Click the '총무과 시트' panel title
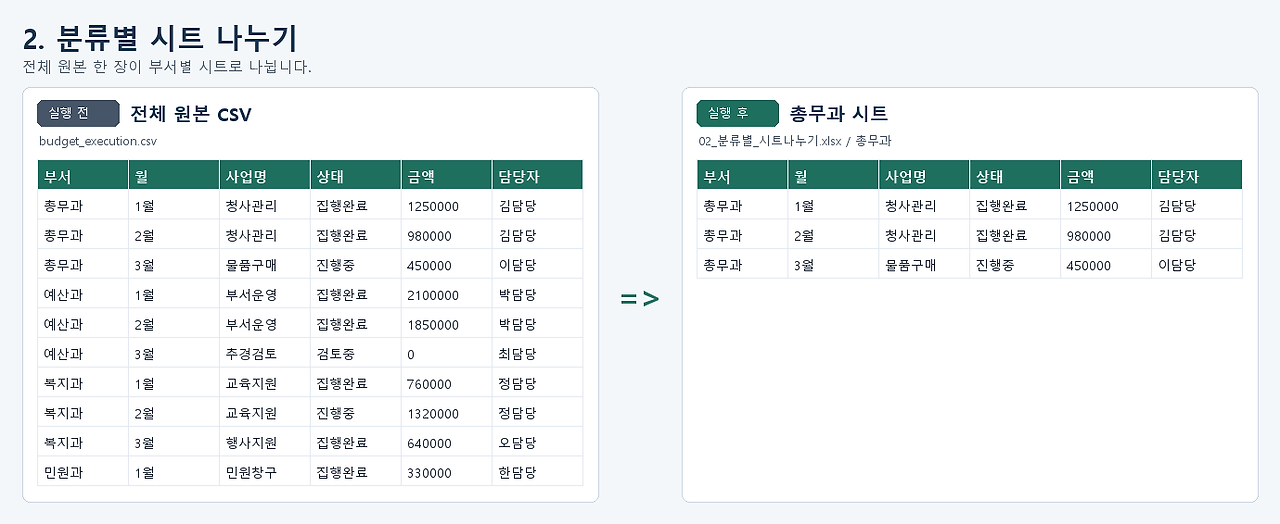Image resolution: width=1280 pixels, height=524 pixels. [x=839, y=114]
